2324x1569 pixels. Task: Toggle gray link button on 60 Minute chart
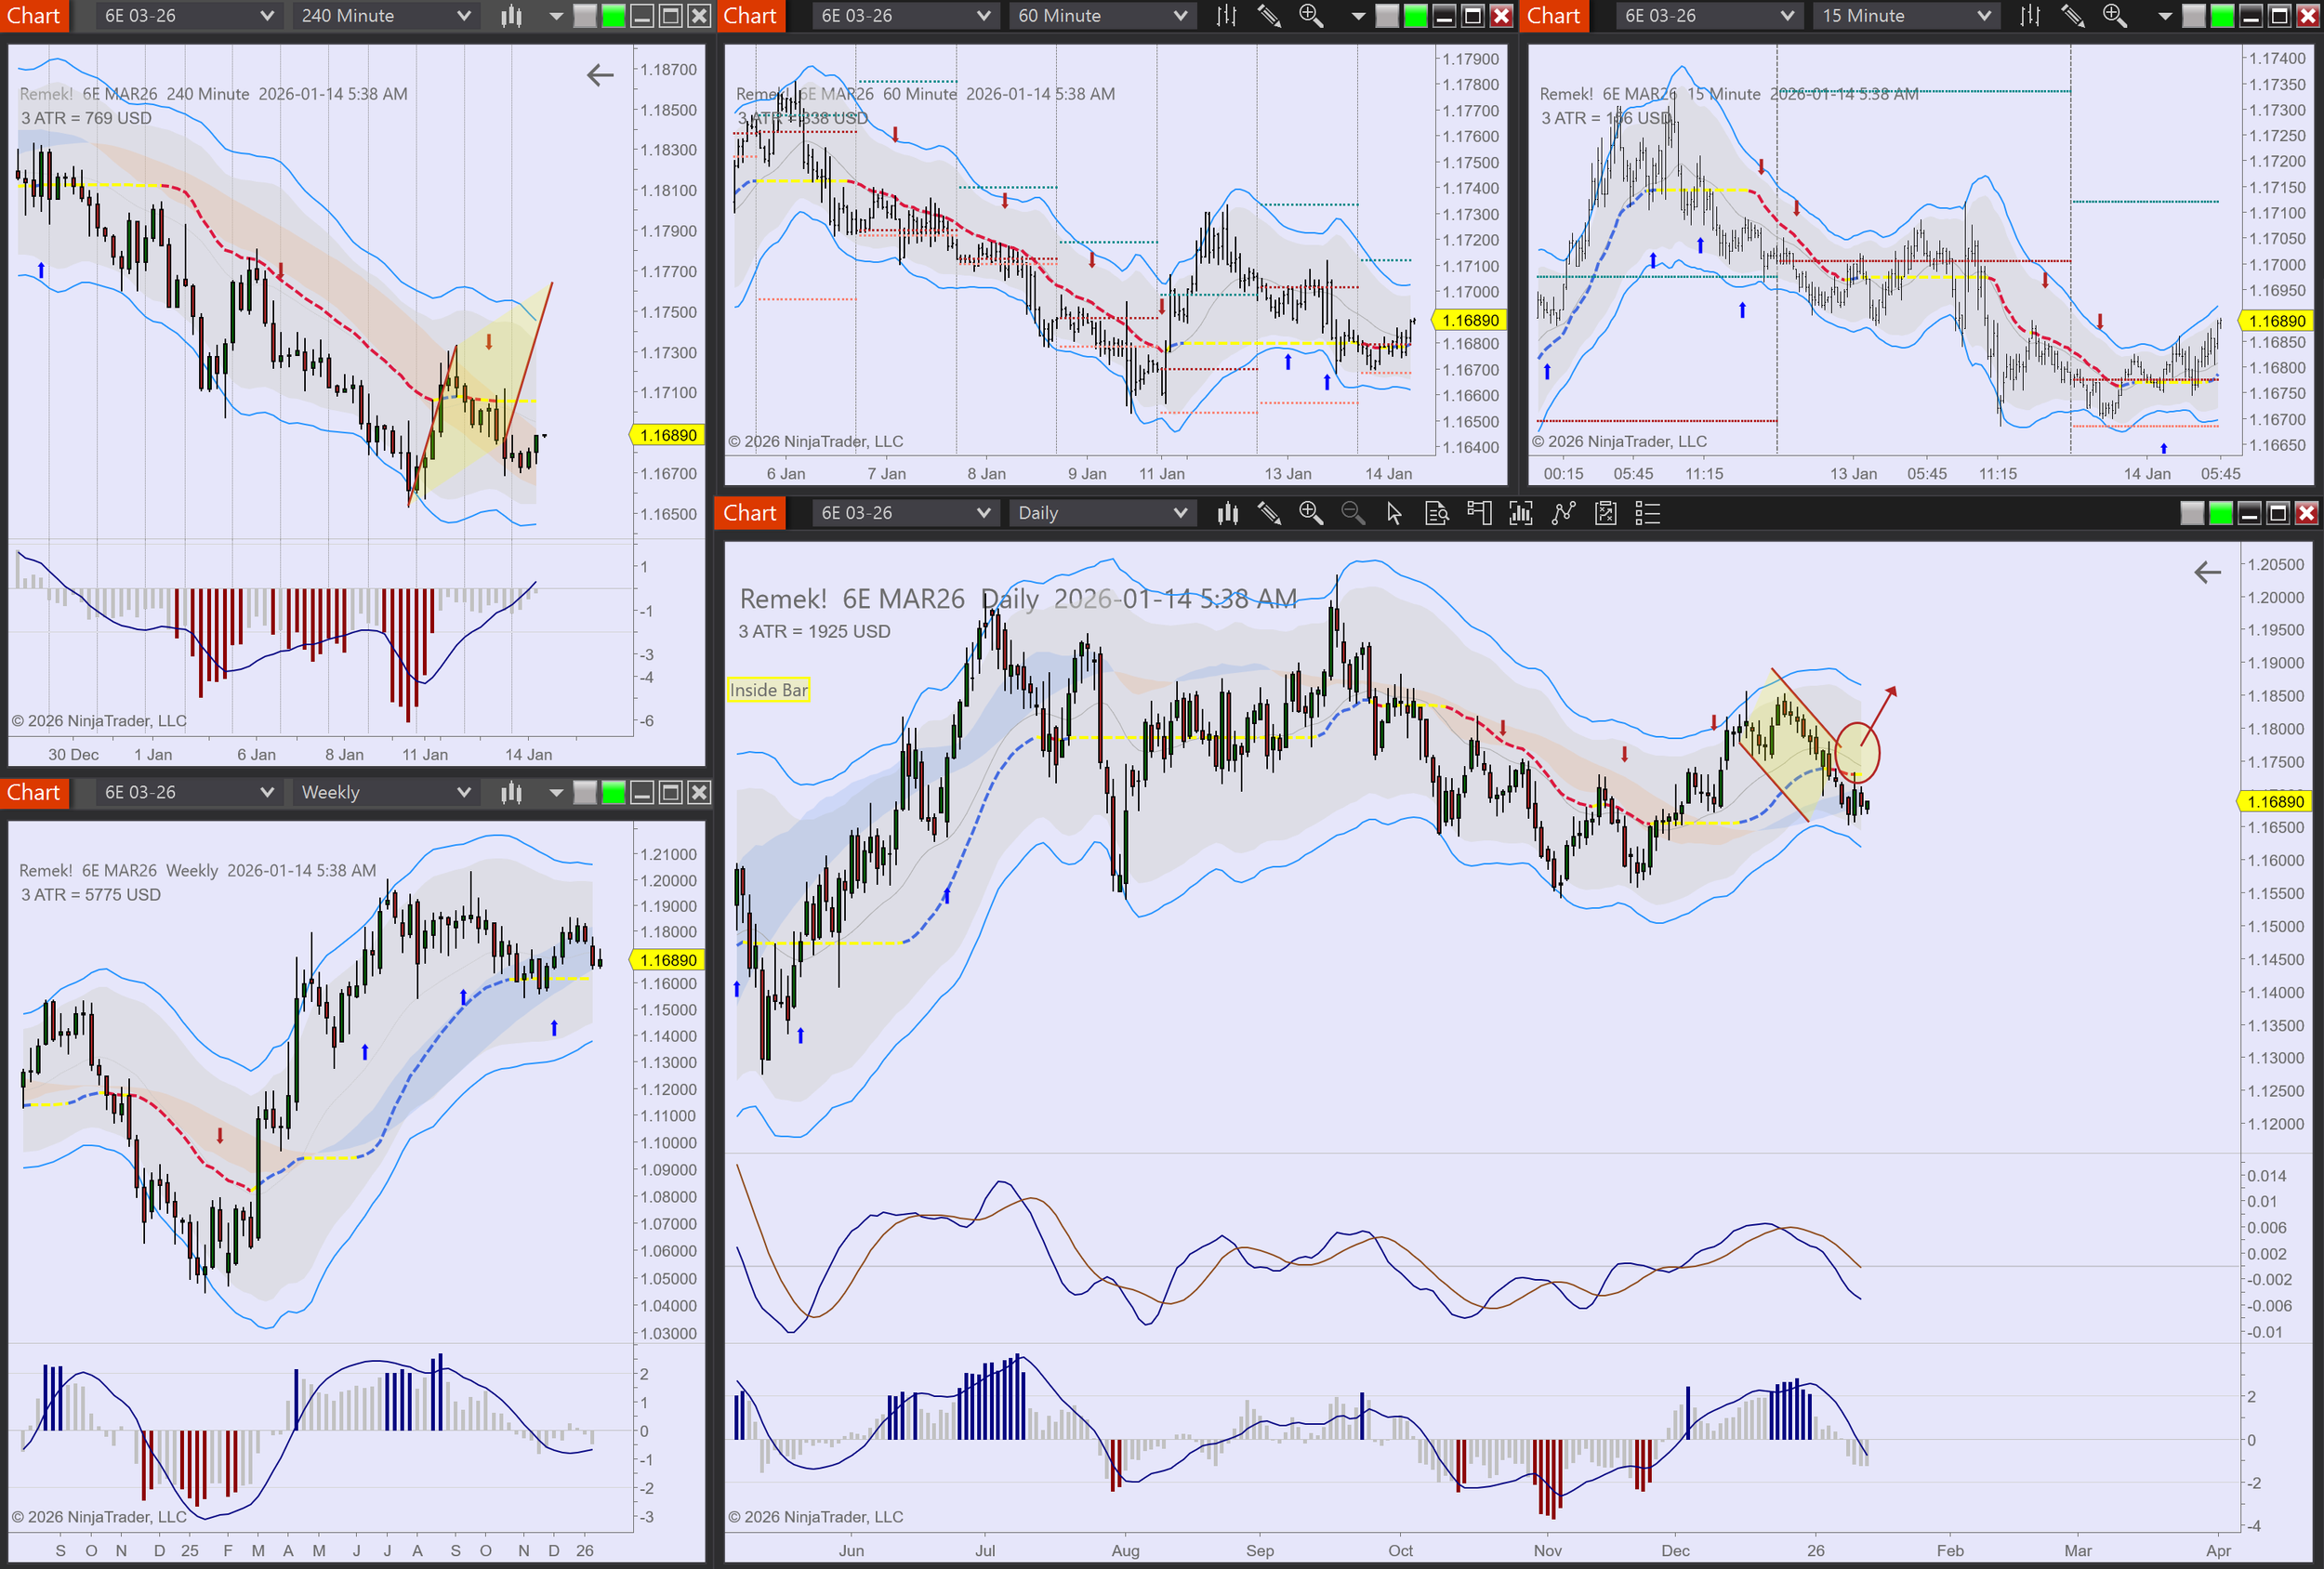1387,16
